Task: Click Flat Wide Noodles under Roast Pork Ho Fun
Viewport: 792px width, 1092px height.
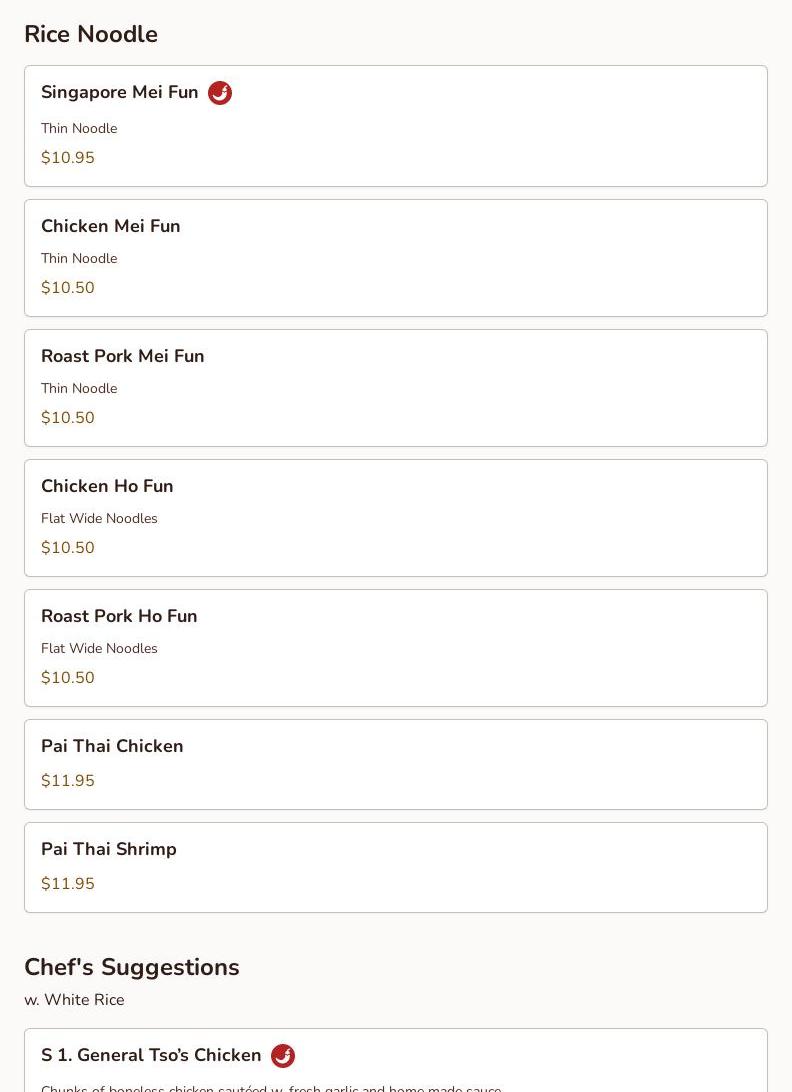Action: (x=99, y=648)
